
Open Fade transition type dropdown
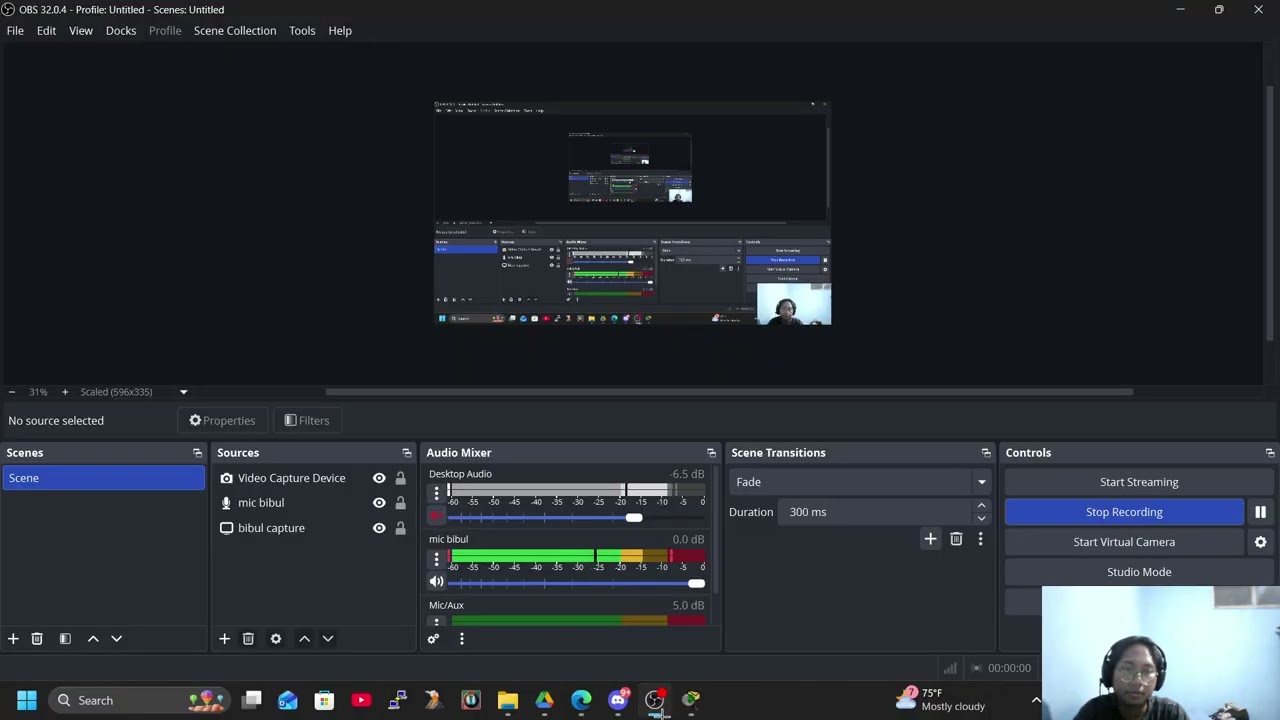tap(860, 482)
